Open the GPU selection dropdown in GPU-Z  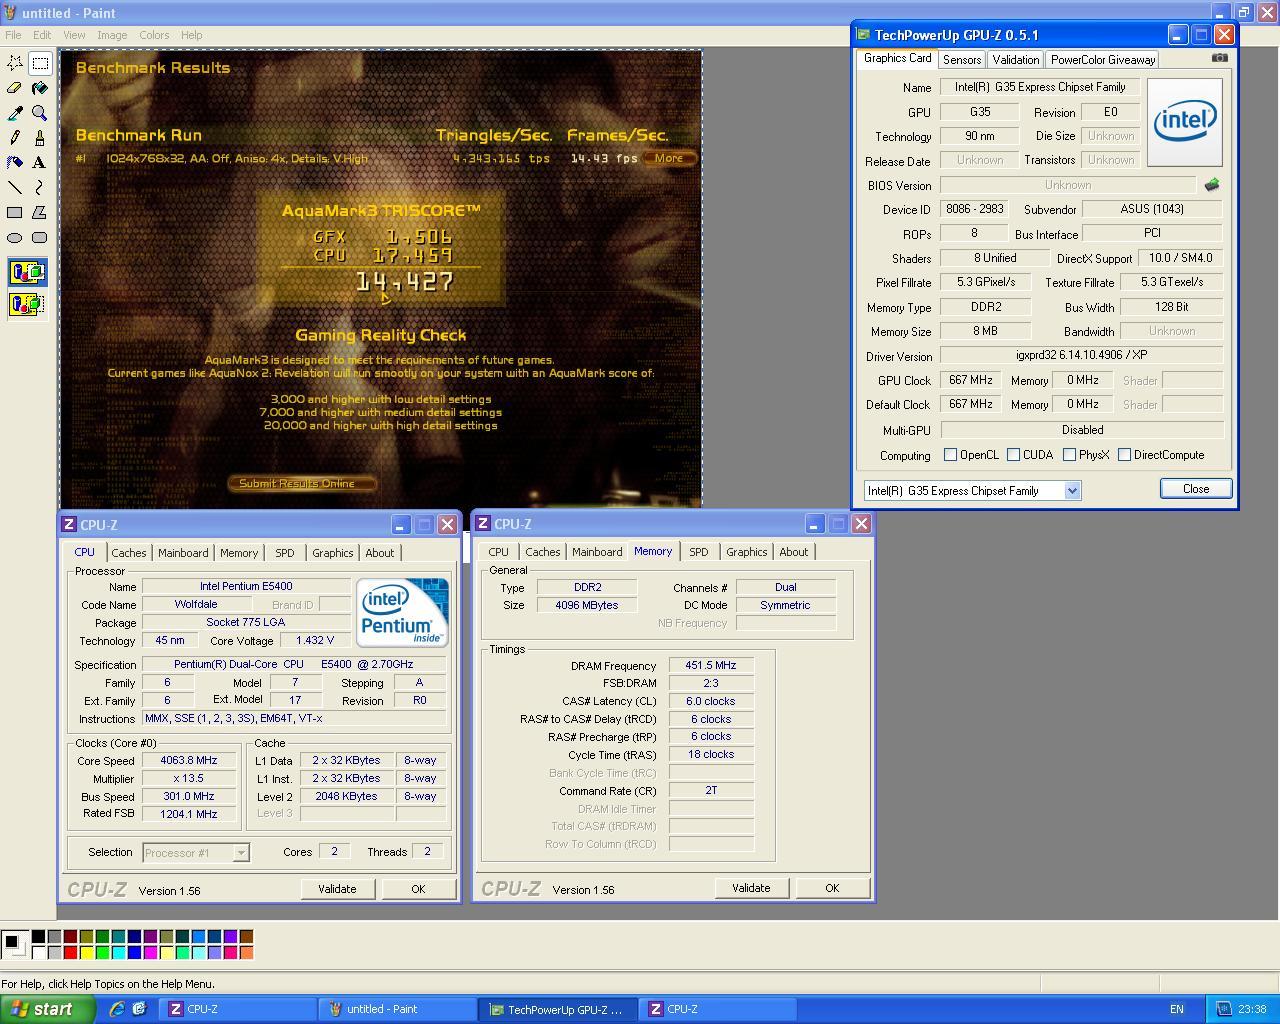1072,491
